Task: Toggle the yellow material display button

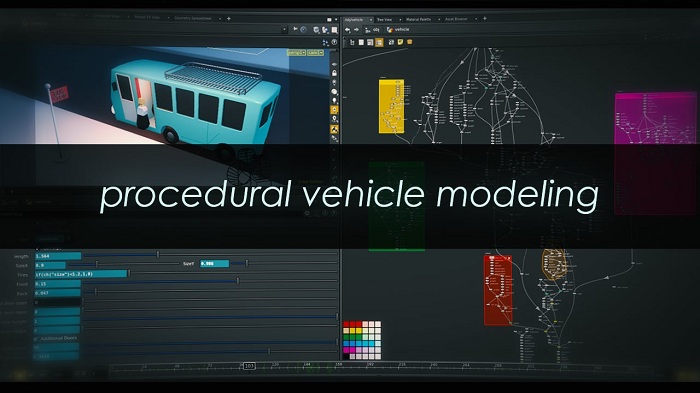Action: pyautogui.click(x=334, y=129)
